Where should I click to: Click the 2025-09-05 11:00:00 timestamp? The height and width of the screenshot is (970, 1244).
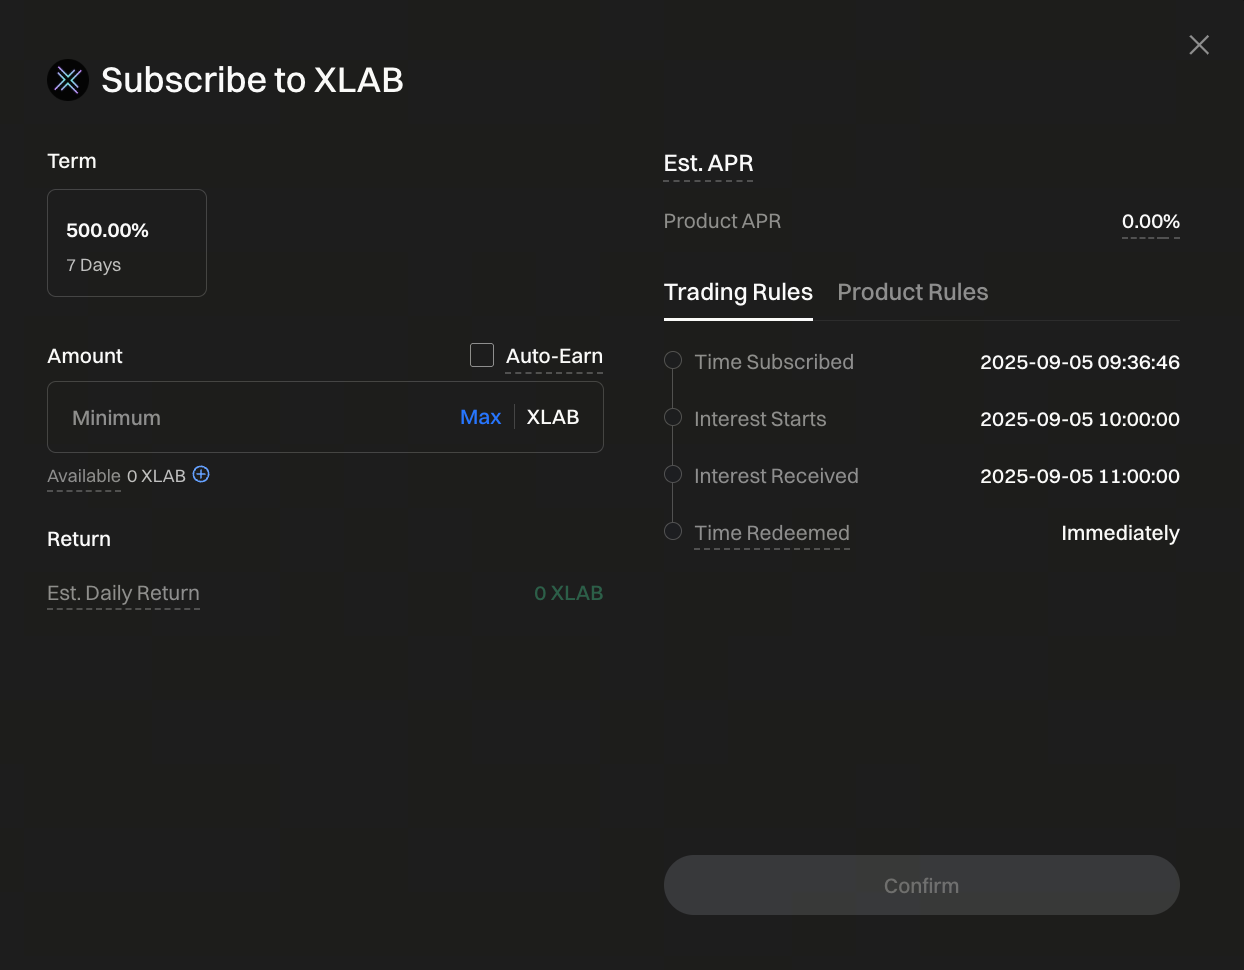click(x=1080, y=476)
